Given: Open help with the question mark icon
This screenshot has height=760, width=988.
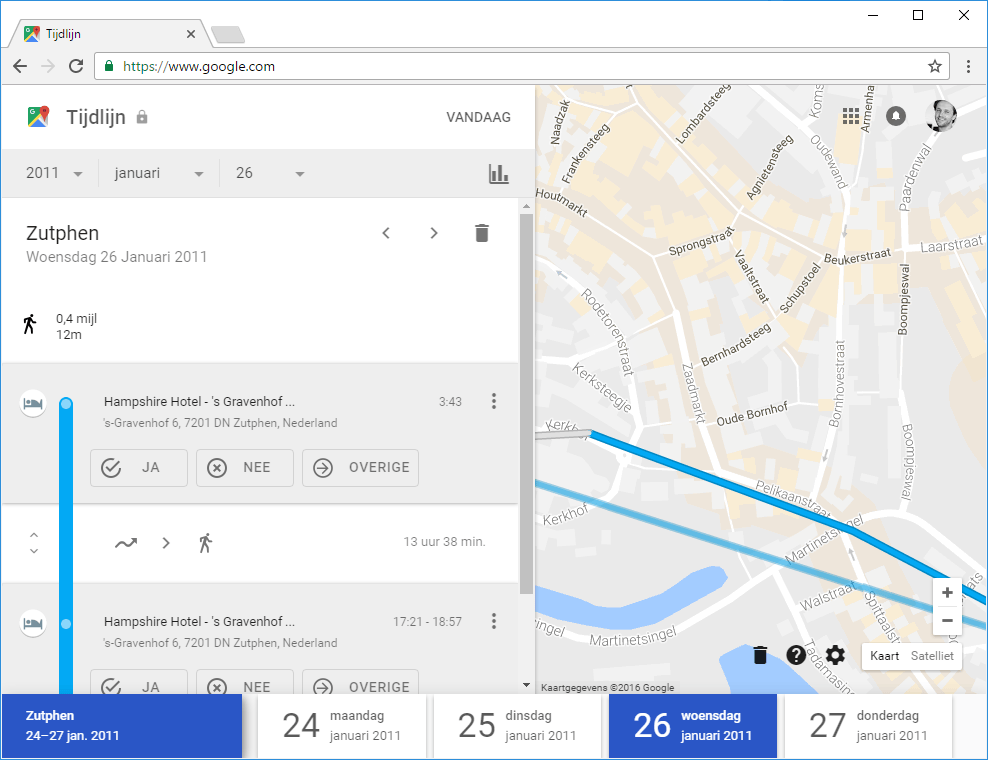Looking at the screenshot, I should click(x=796, y=655).
